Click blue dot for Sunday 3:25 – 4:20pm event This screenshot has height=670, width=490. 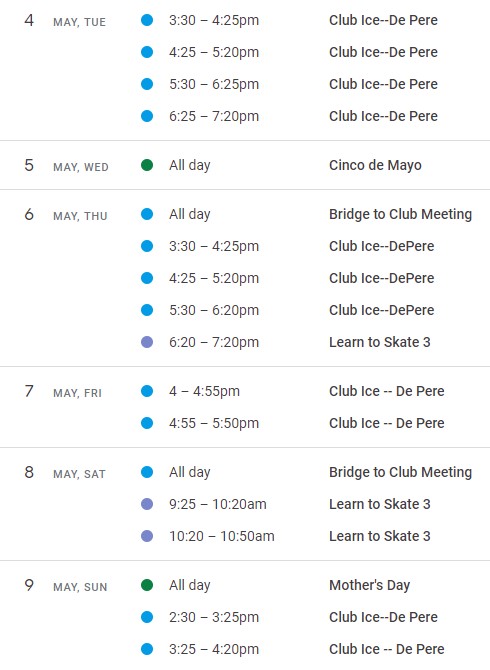(147, 649)
